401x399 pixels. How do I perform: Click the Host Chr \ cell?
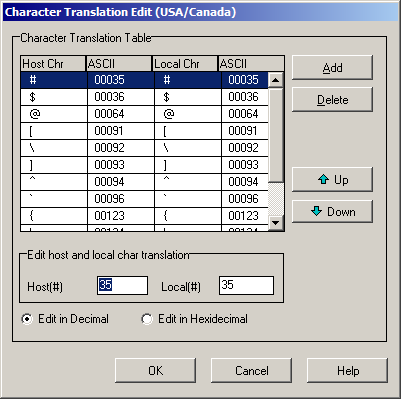[x=54, y=148]
